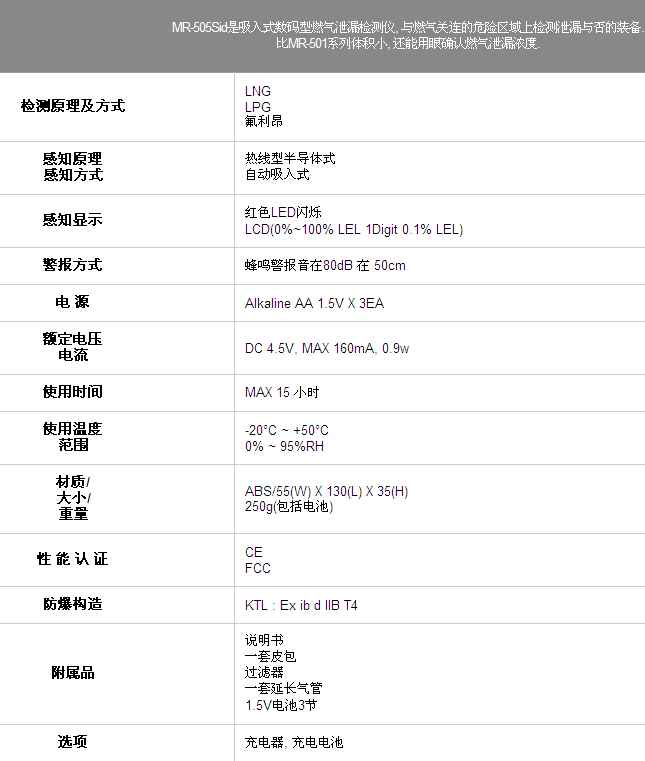Viewport: 645px width, 761px height.
Task: Click the CE certification value
Action: click(x=254, y=552)
